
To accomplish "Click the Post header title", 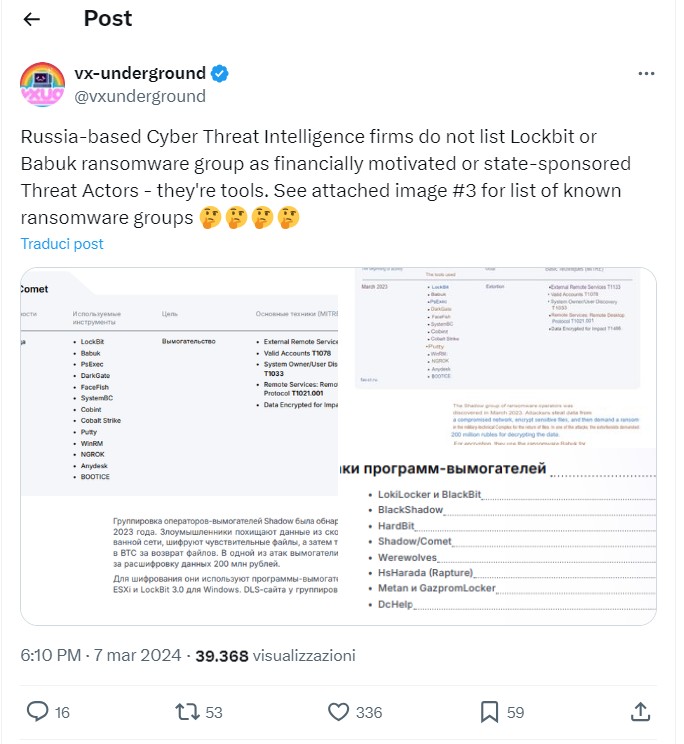I will click(x=108, y=18).
